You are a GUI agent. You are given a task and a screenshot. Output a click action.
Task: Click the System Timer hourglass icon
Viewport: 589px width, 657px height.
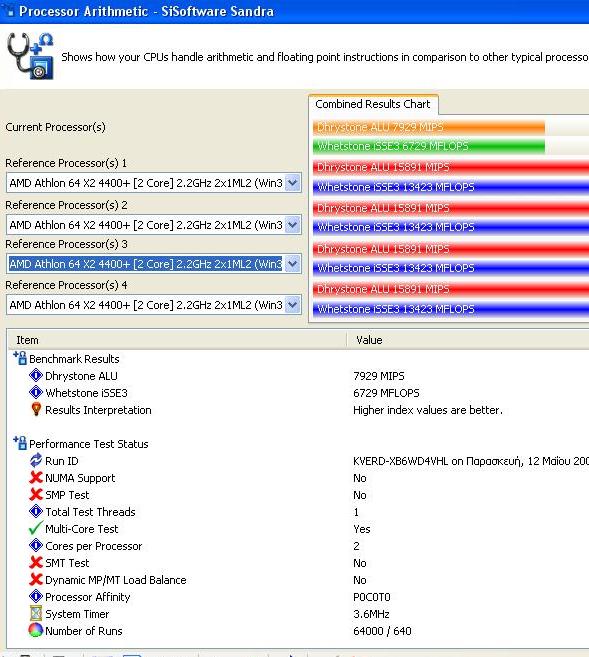pyautogui.click(x=36, y=613)
